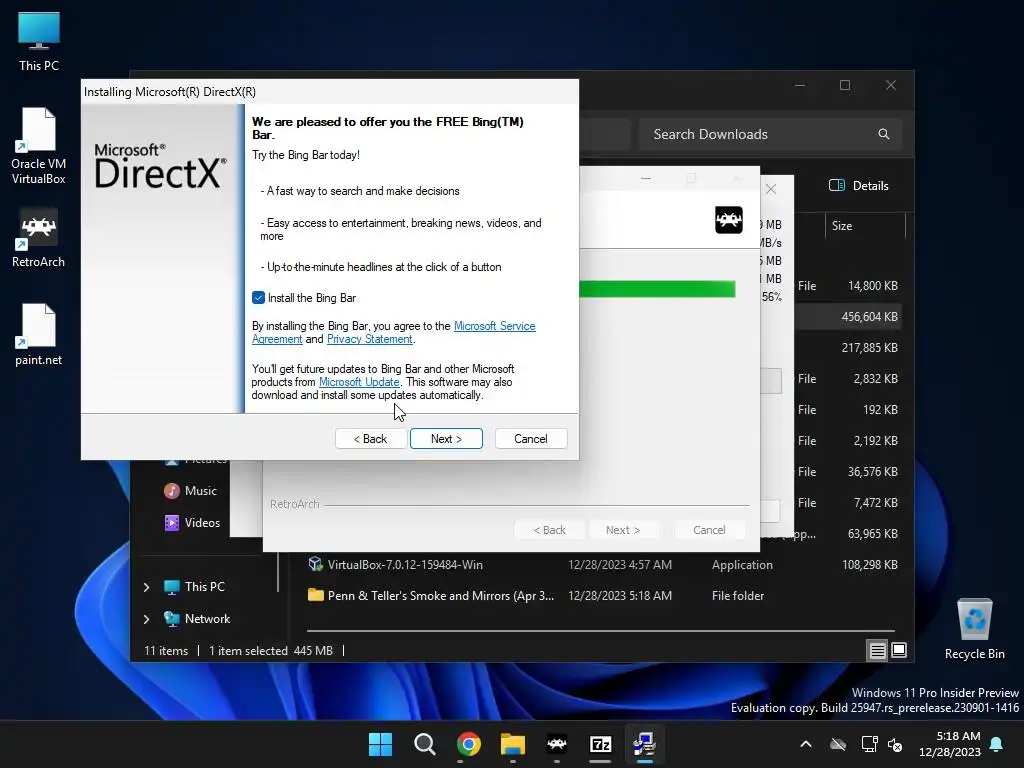The image size is (1024, 768).
Task: Sort by the Size column header
Action: pyautogui.click(x=865, y=226)
